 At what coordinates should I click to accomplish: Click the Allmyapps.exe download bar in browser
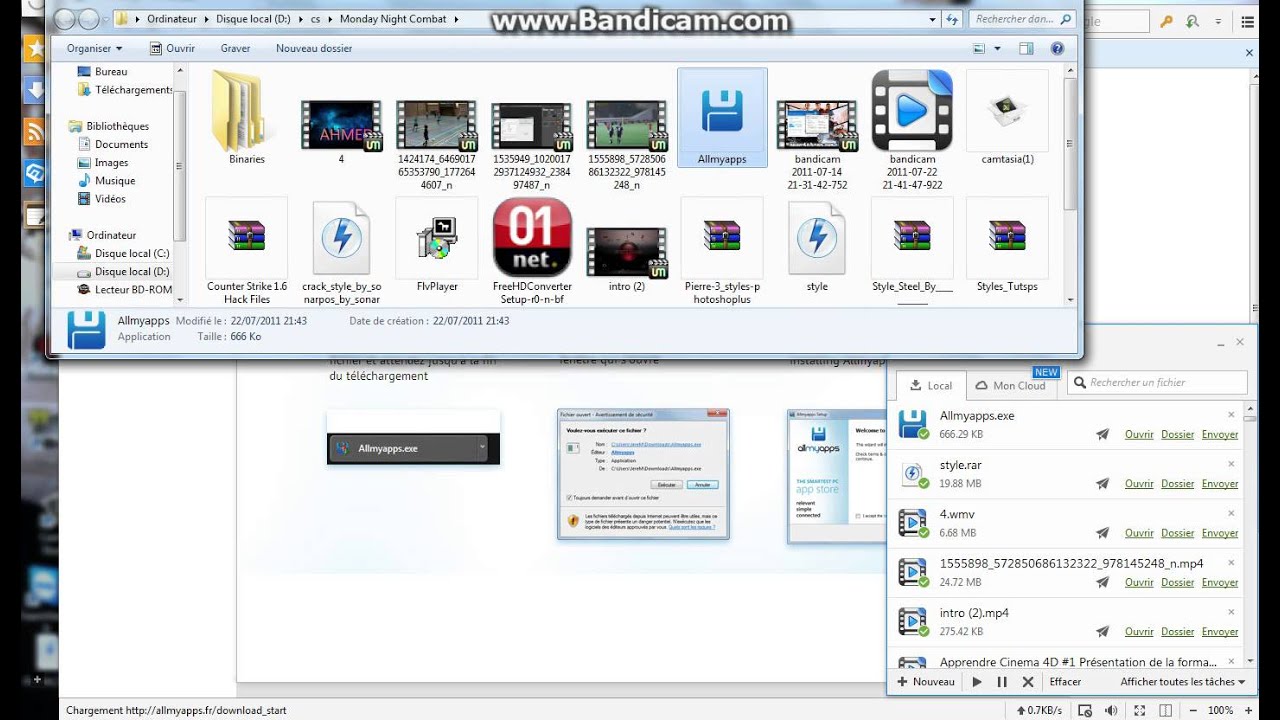click(411, 449)
